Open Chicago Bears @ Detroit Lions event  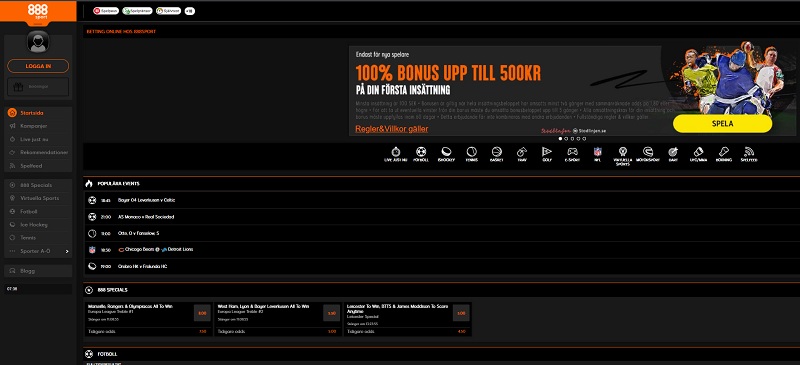coord(441,250)
